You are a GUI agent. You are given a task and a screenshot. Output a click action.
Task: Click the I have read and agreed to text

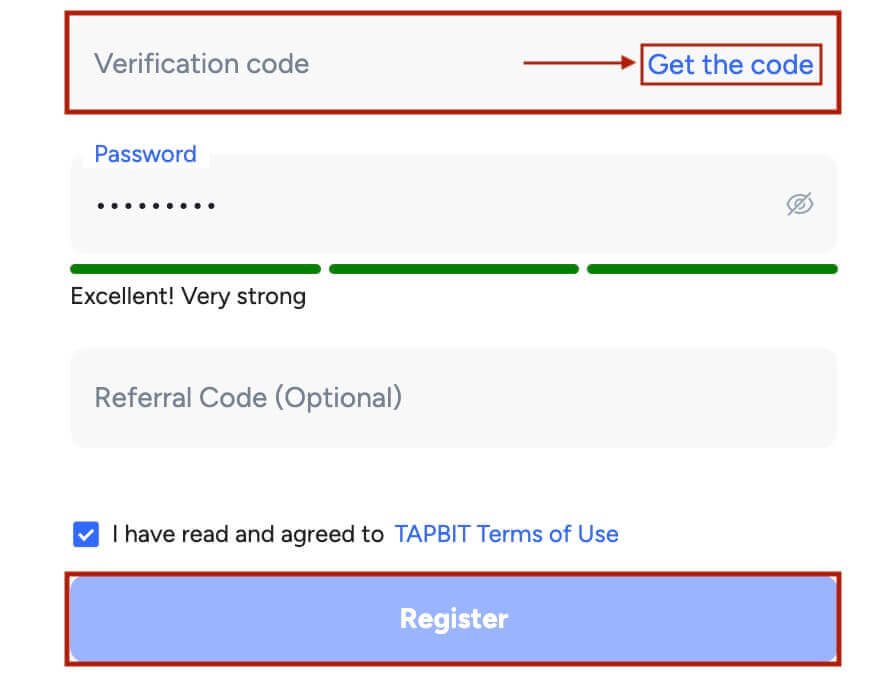click(248, 534)
